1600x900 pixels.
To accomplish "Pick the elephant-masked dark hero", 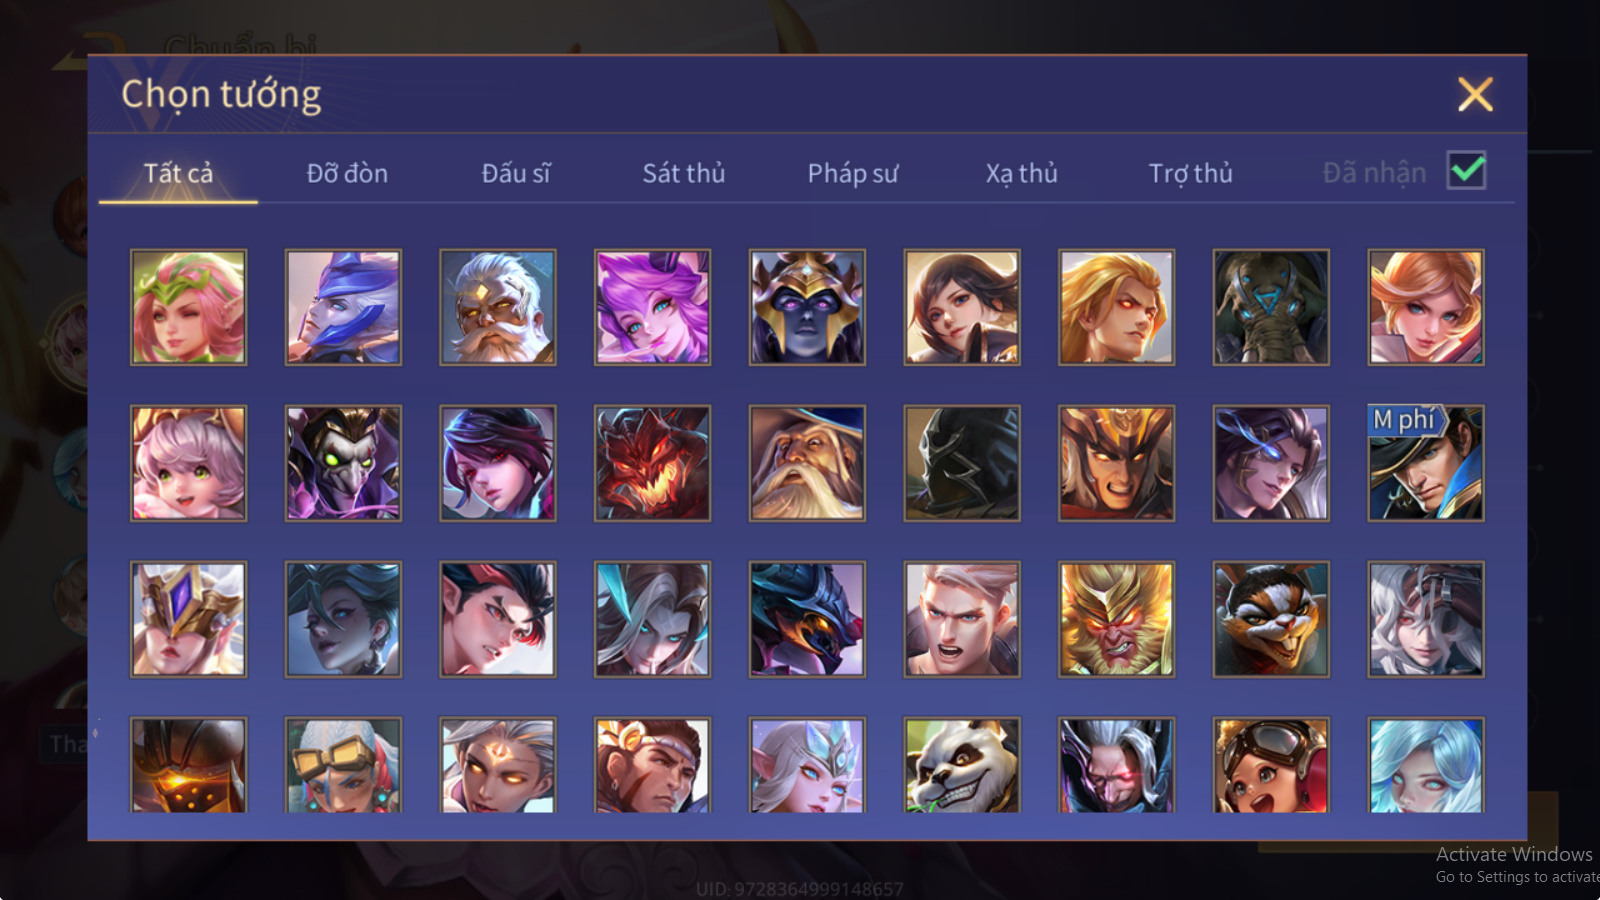I will tap(1271, 307).
